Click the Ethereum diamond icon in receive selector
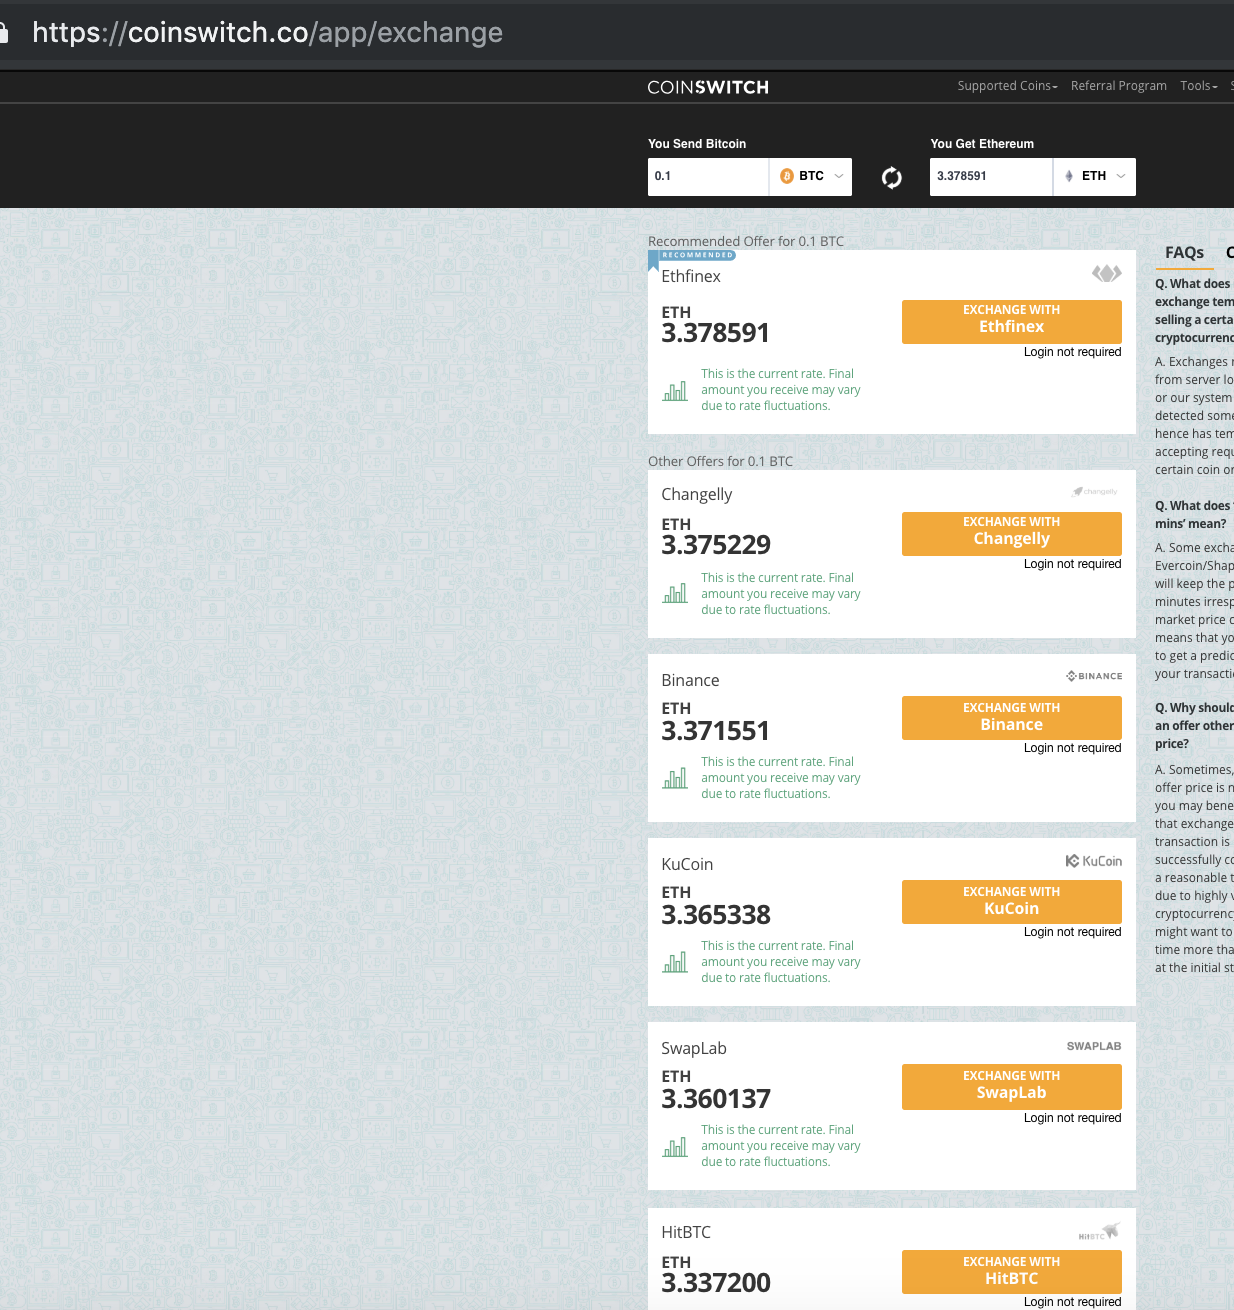The width and height of the screenshot is (1234, 1310). (x=1069, y=176)
